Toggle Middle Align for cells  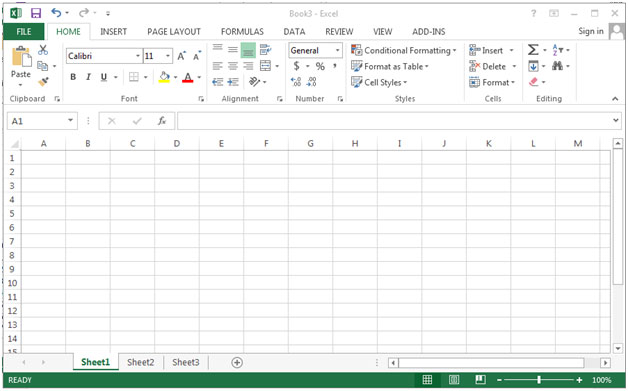pyautogui.click(x=233, y=50)
